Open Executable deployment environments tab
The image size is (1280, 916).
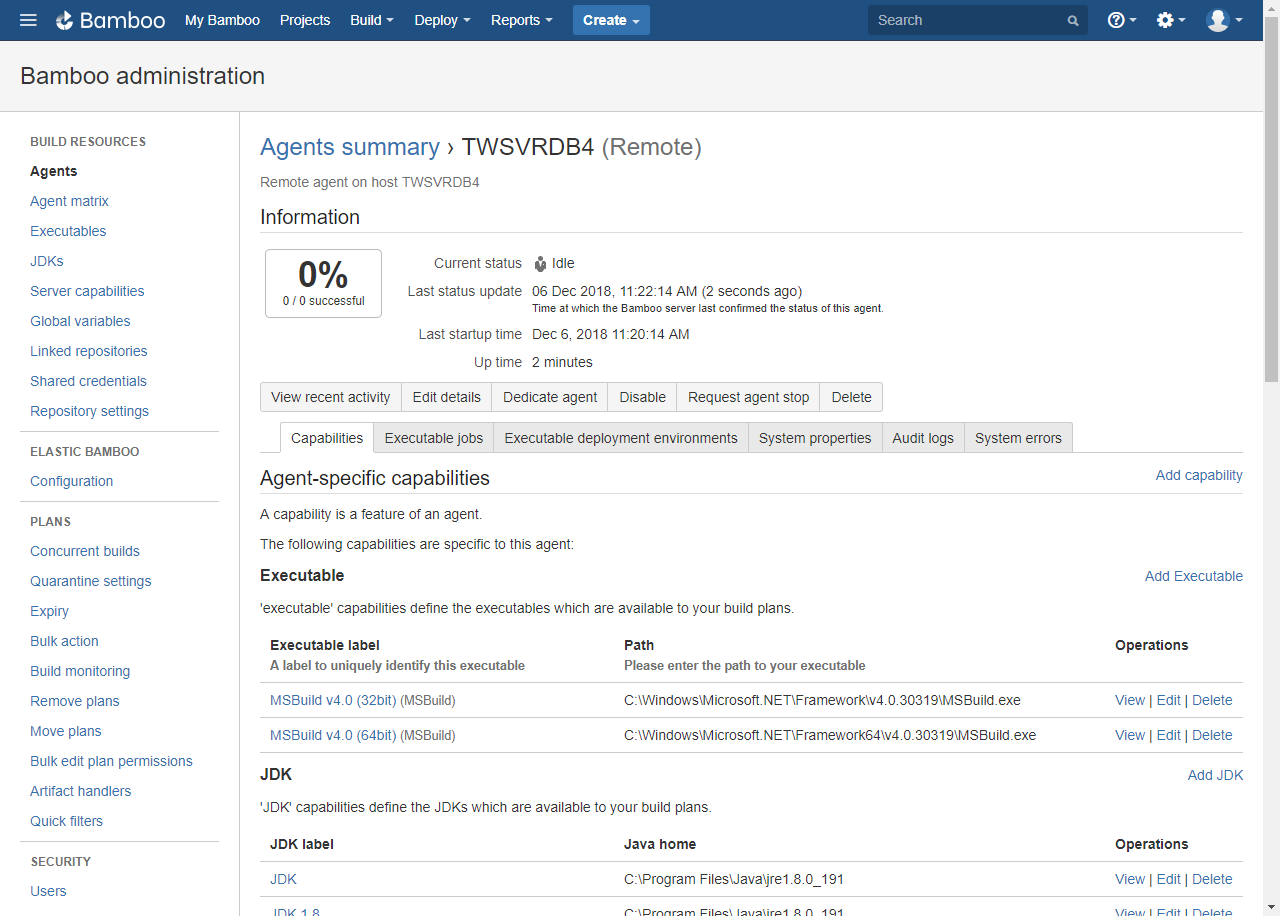tap(621, 438)
